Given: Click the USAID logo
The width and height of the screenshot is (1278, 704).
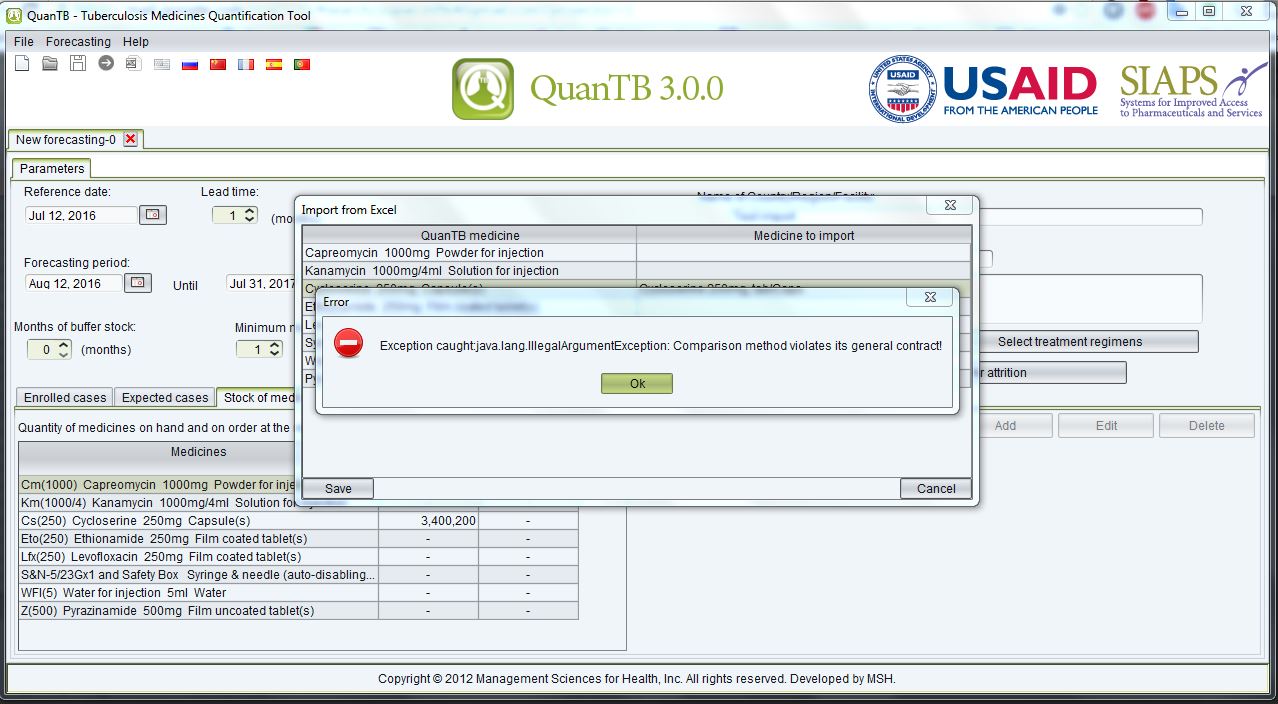Looking at the screenshot, I should click(x=983, y=89).
